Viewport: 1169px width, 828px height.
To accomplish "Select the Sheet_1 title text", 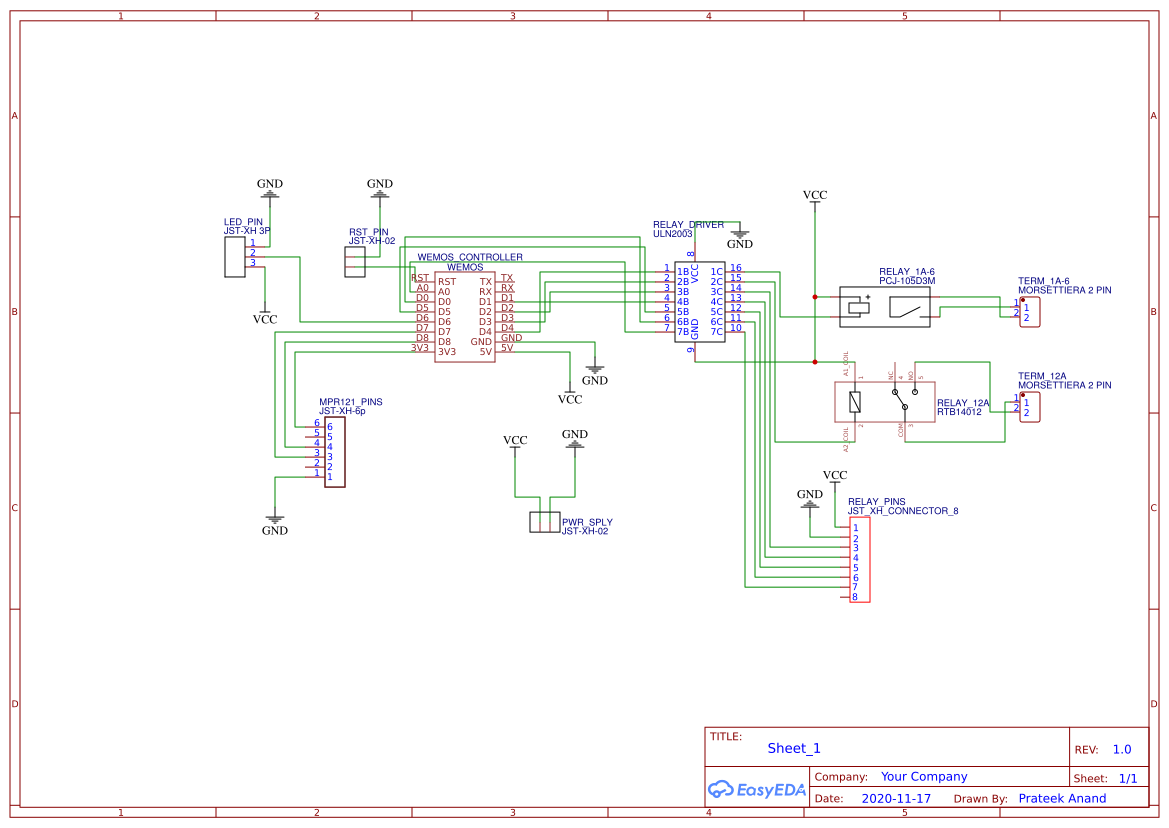I will point(793,748).
